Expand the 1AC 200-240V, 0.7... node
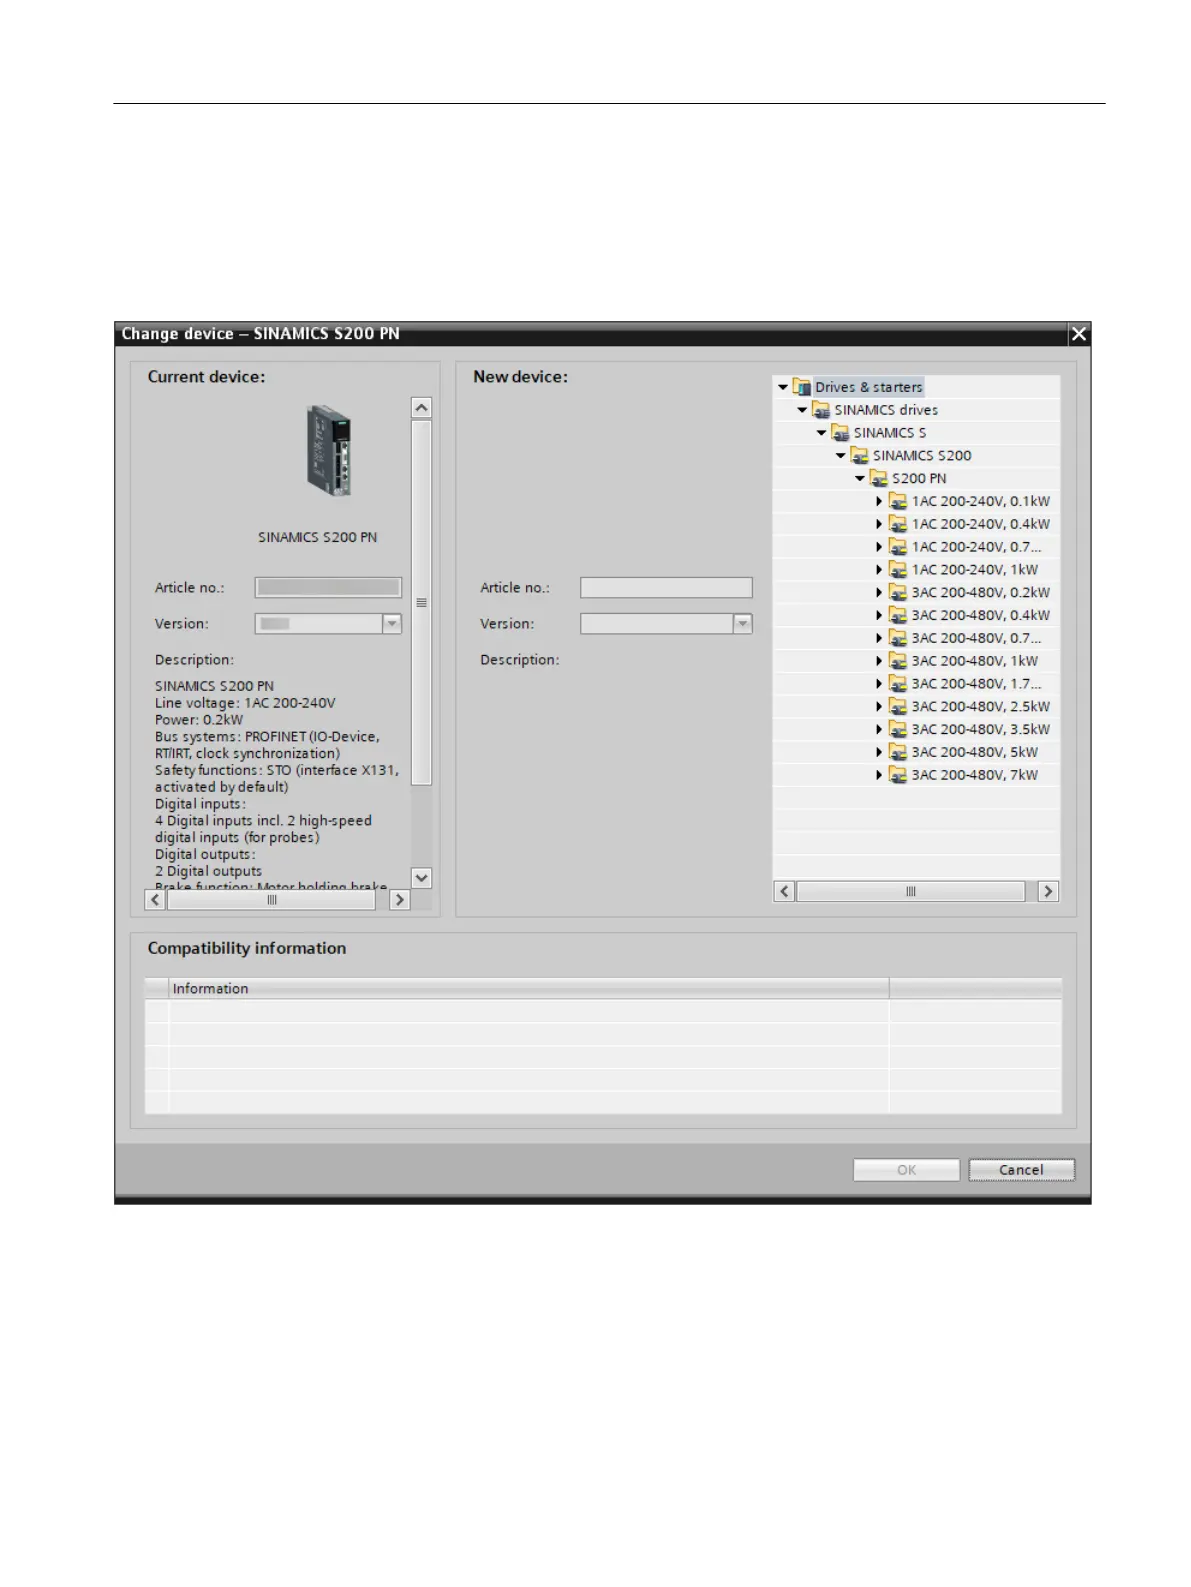 point(879,547)
